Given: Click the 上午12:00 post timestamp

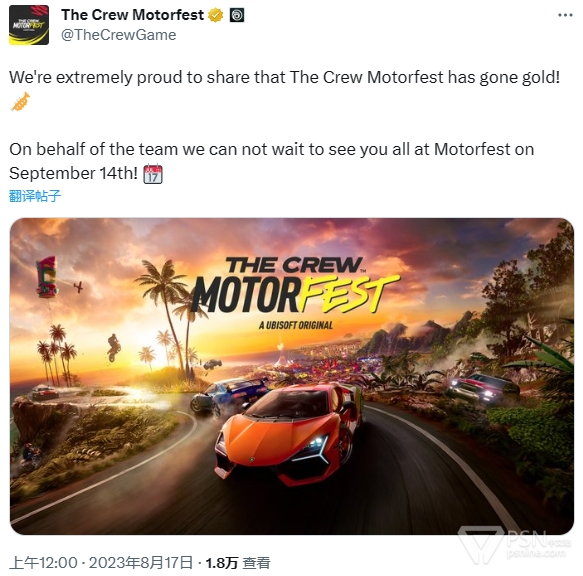Looking at the screenshot, I should point(44,563).
